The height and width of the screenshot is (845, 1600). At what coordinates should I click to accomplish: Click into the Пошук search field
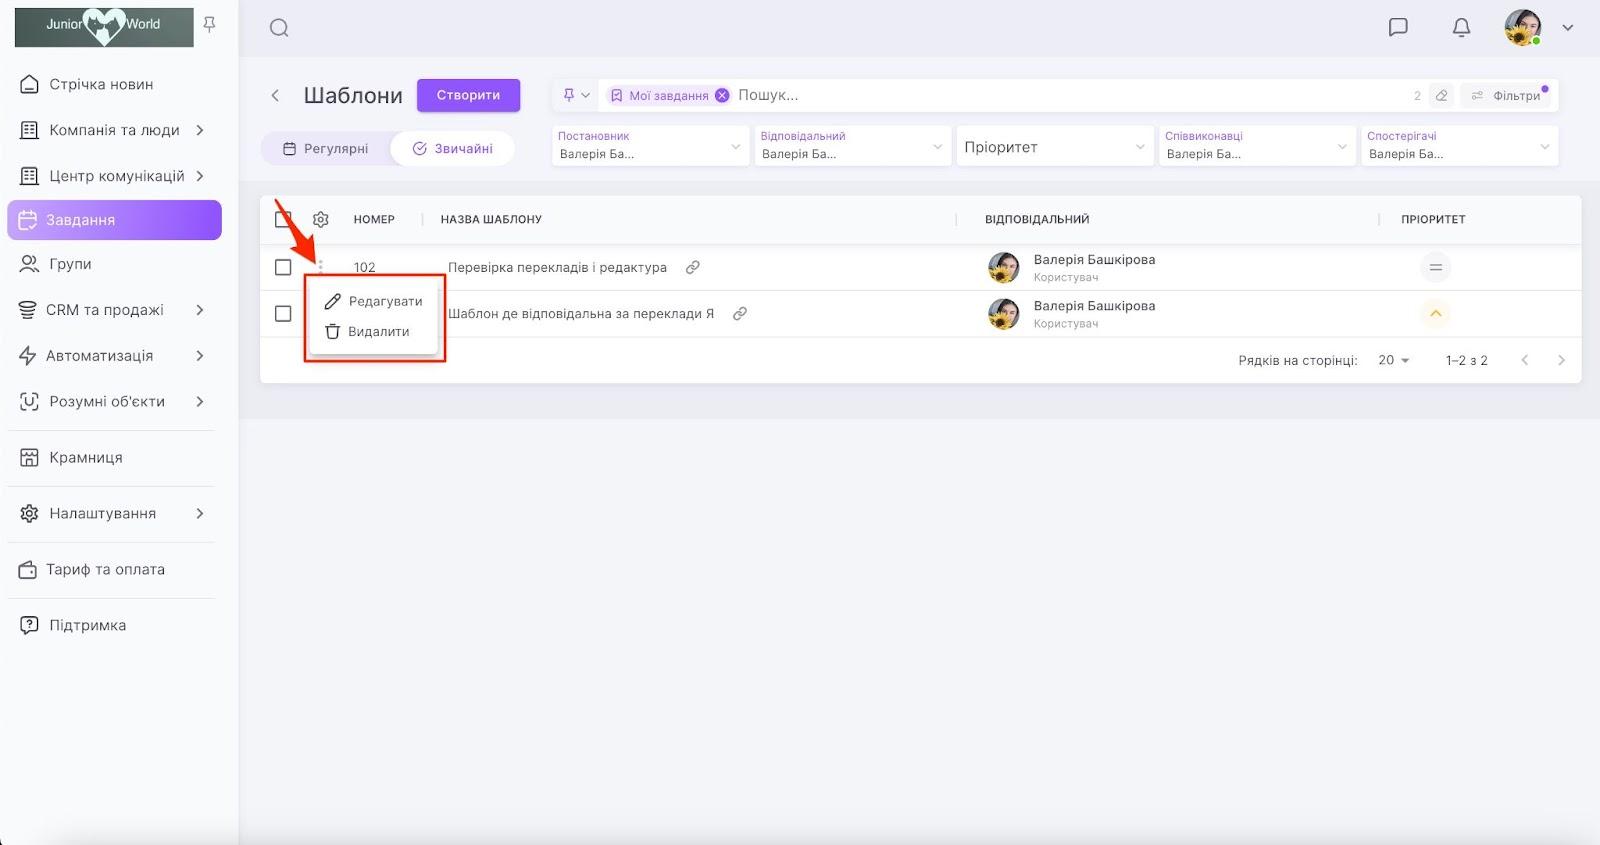[x=1060, y=96]
